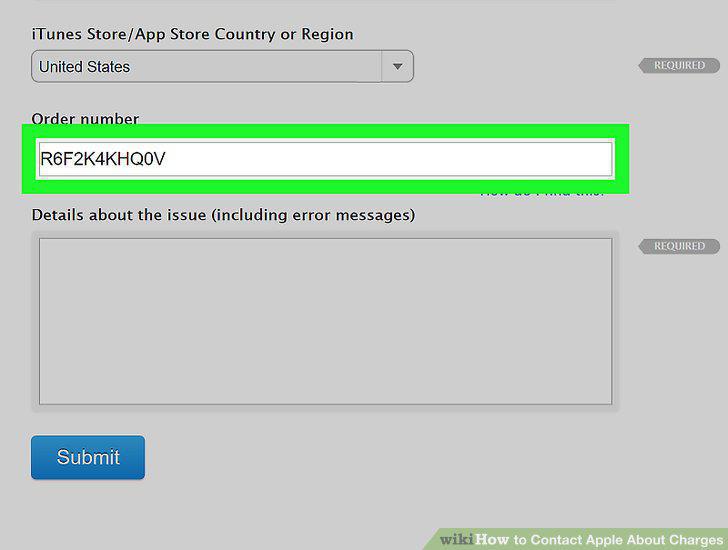Click the REQUIRED tag beside country dropdown
Screen dimensions: 728x550
(679, 65)
